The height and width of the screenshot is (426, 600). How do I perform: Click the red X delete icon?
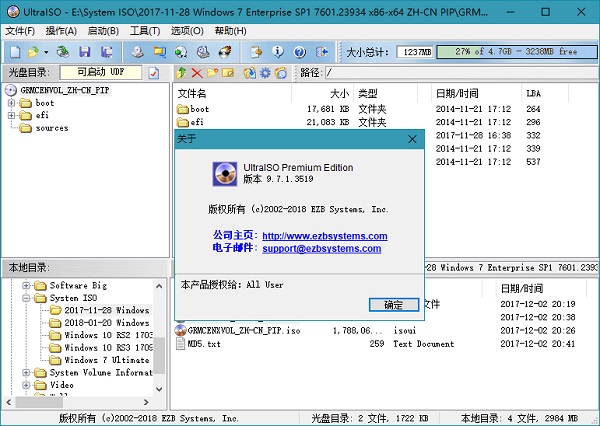click(197, 73)
